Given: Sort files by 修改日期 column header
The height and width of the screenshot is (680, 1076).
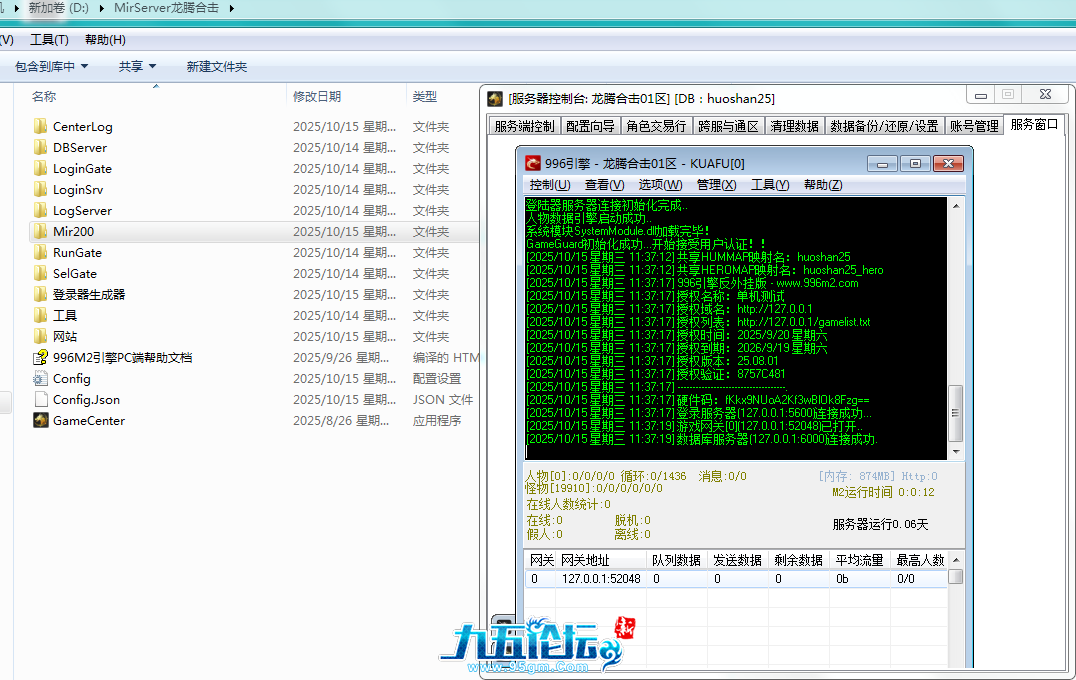Looking at the screenshot, I should (317, 97).
